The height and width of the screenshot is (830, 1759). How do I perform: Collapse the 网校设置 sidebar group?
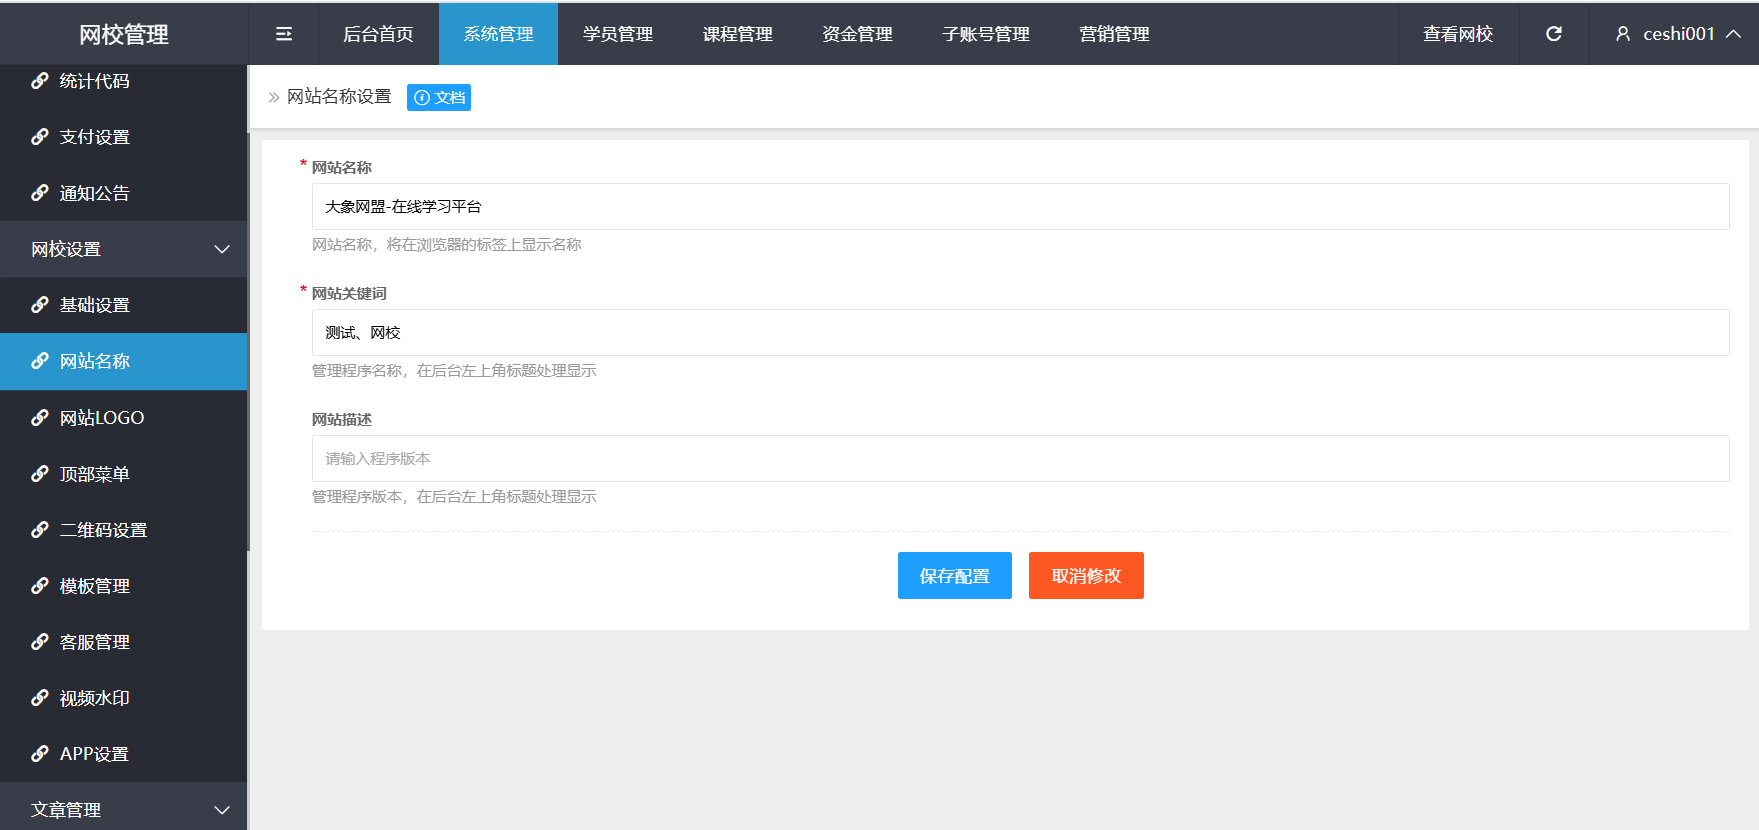click(123, 249)
